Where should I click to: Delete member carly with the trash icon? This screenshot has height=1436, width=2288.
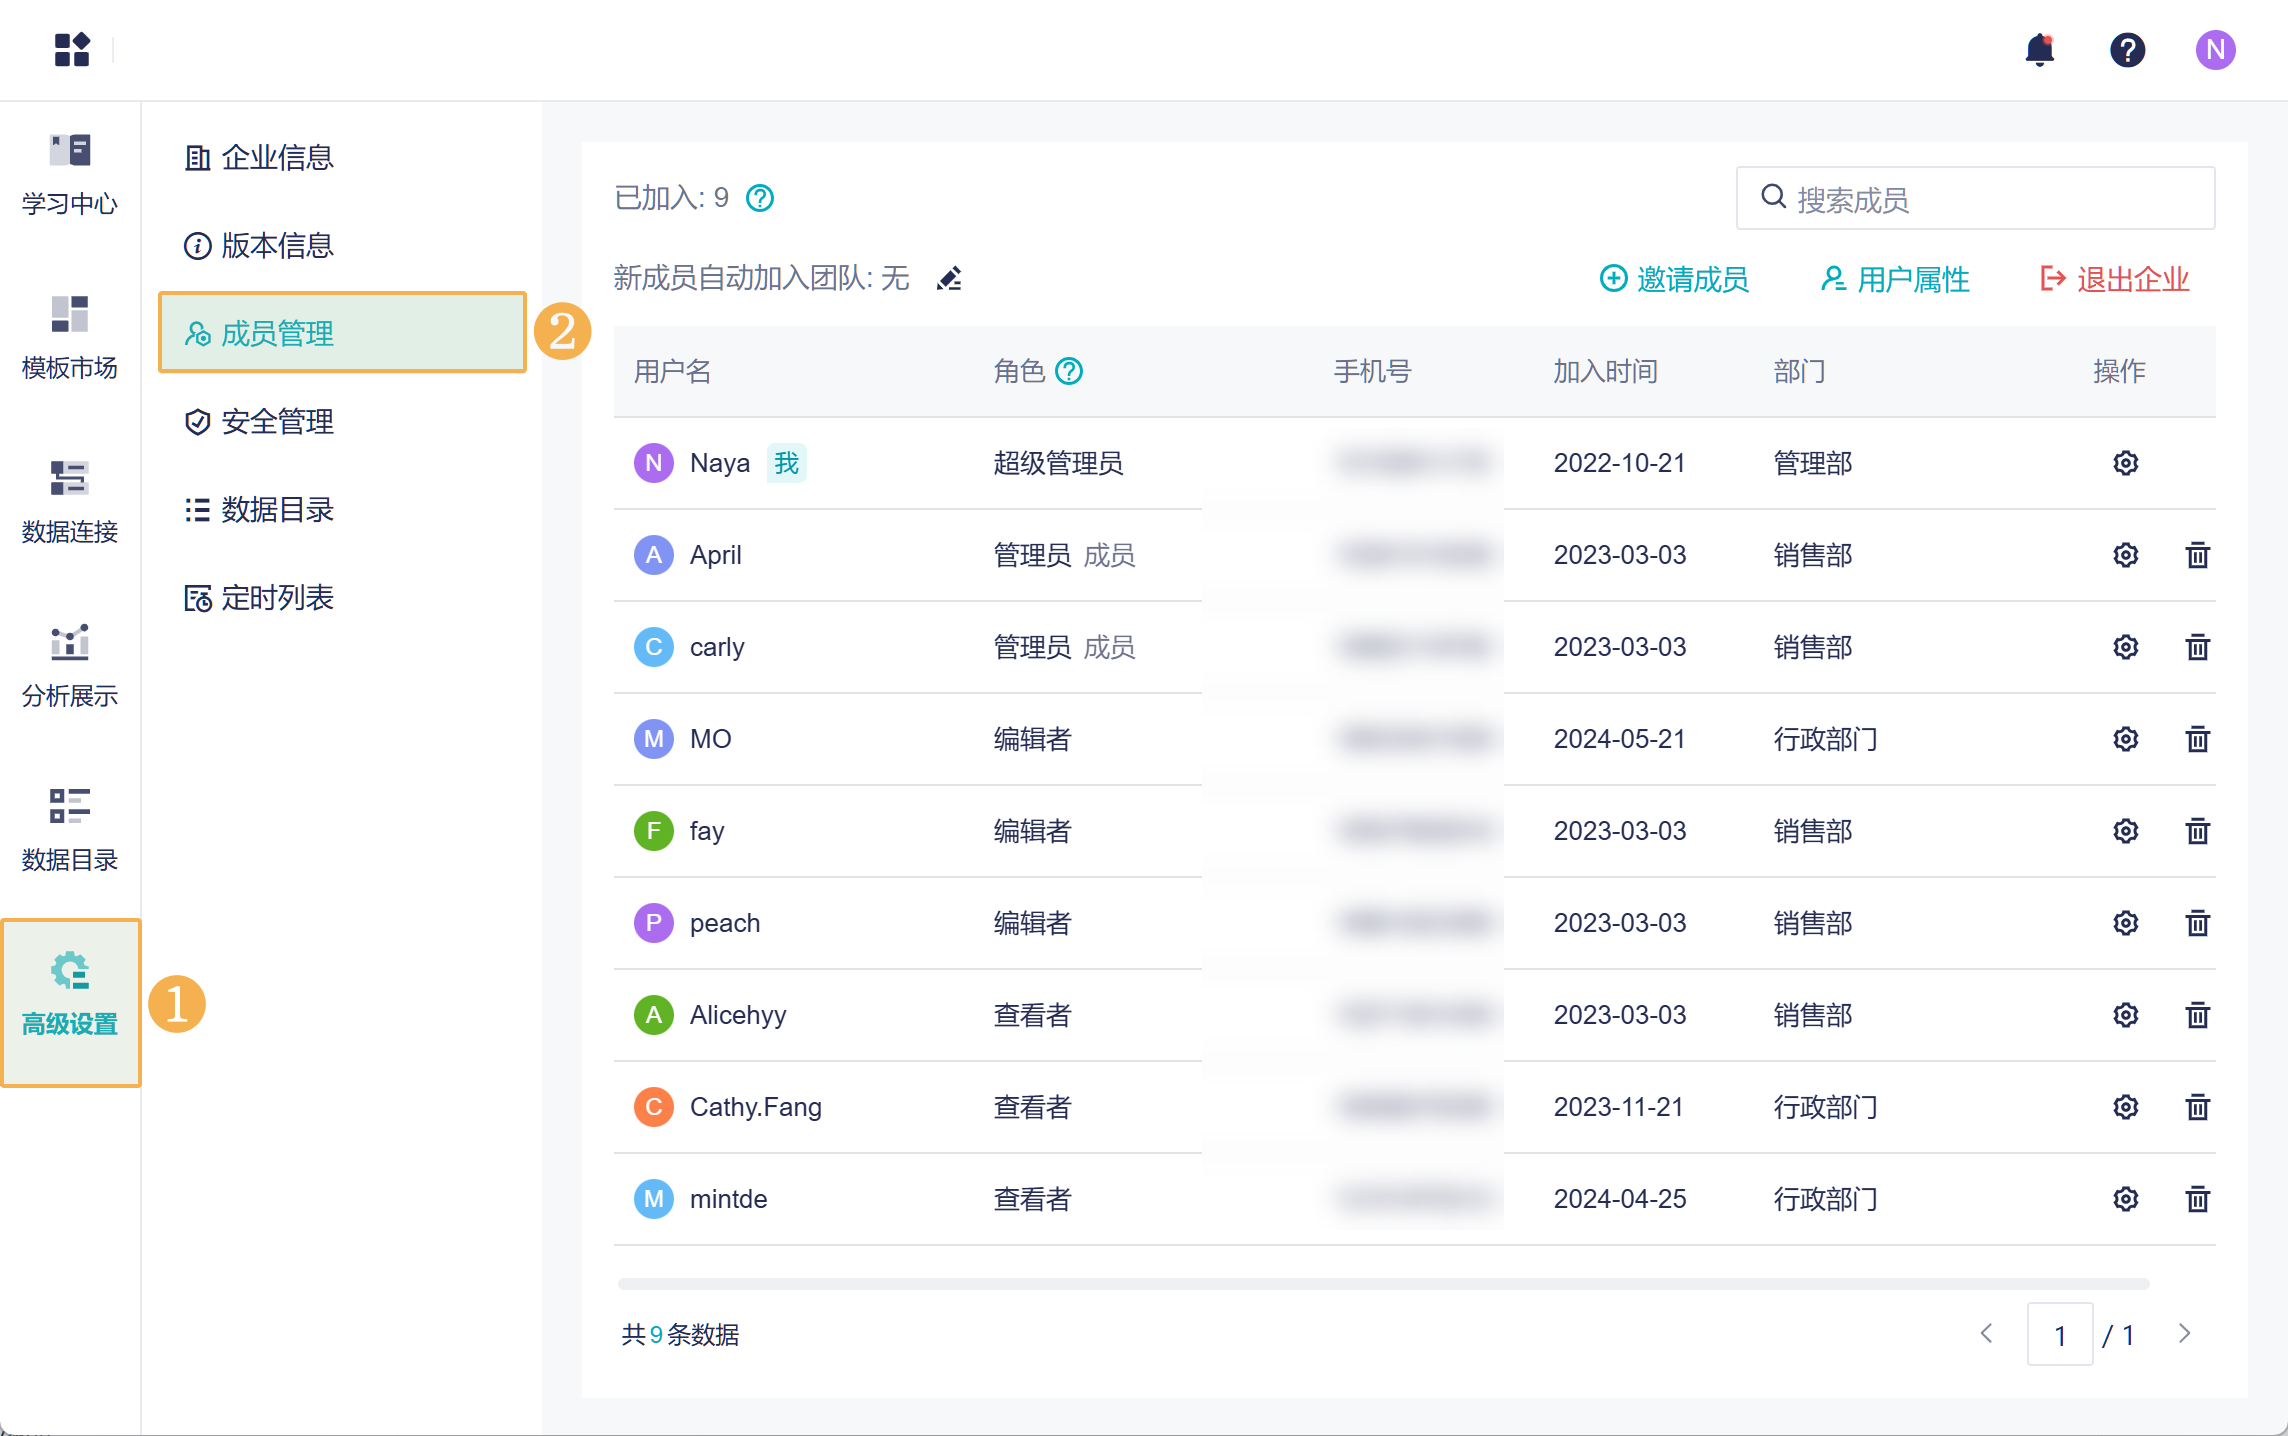2197,647
